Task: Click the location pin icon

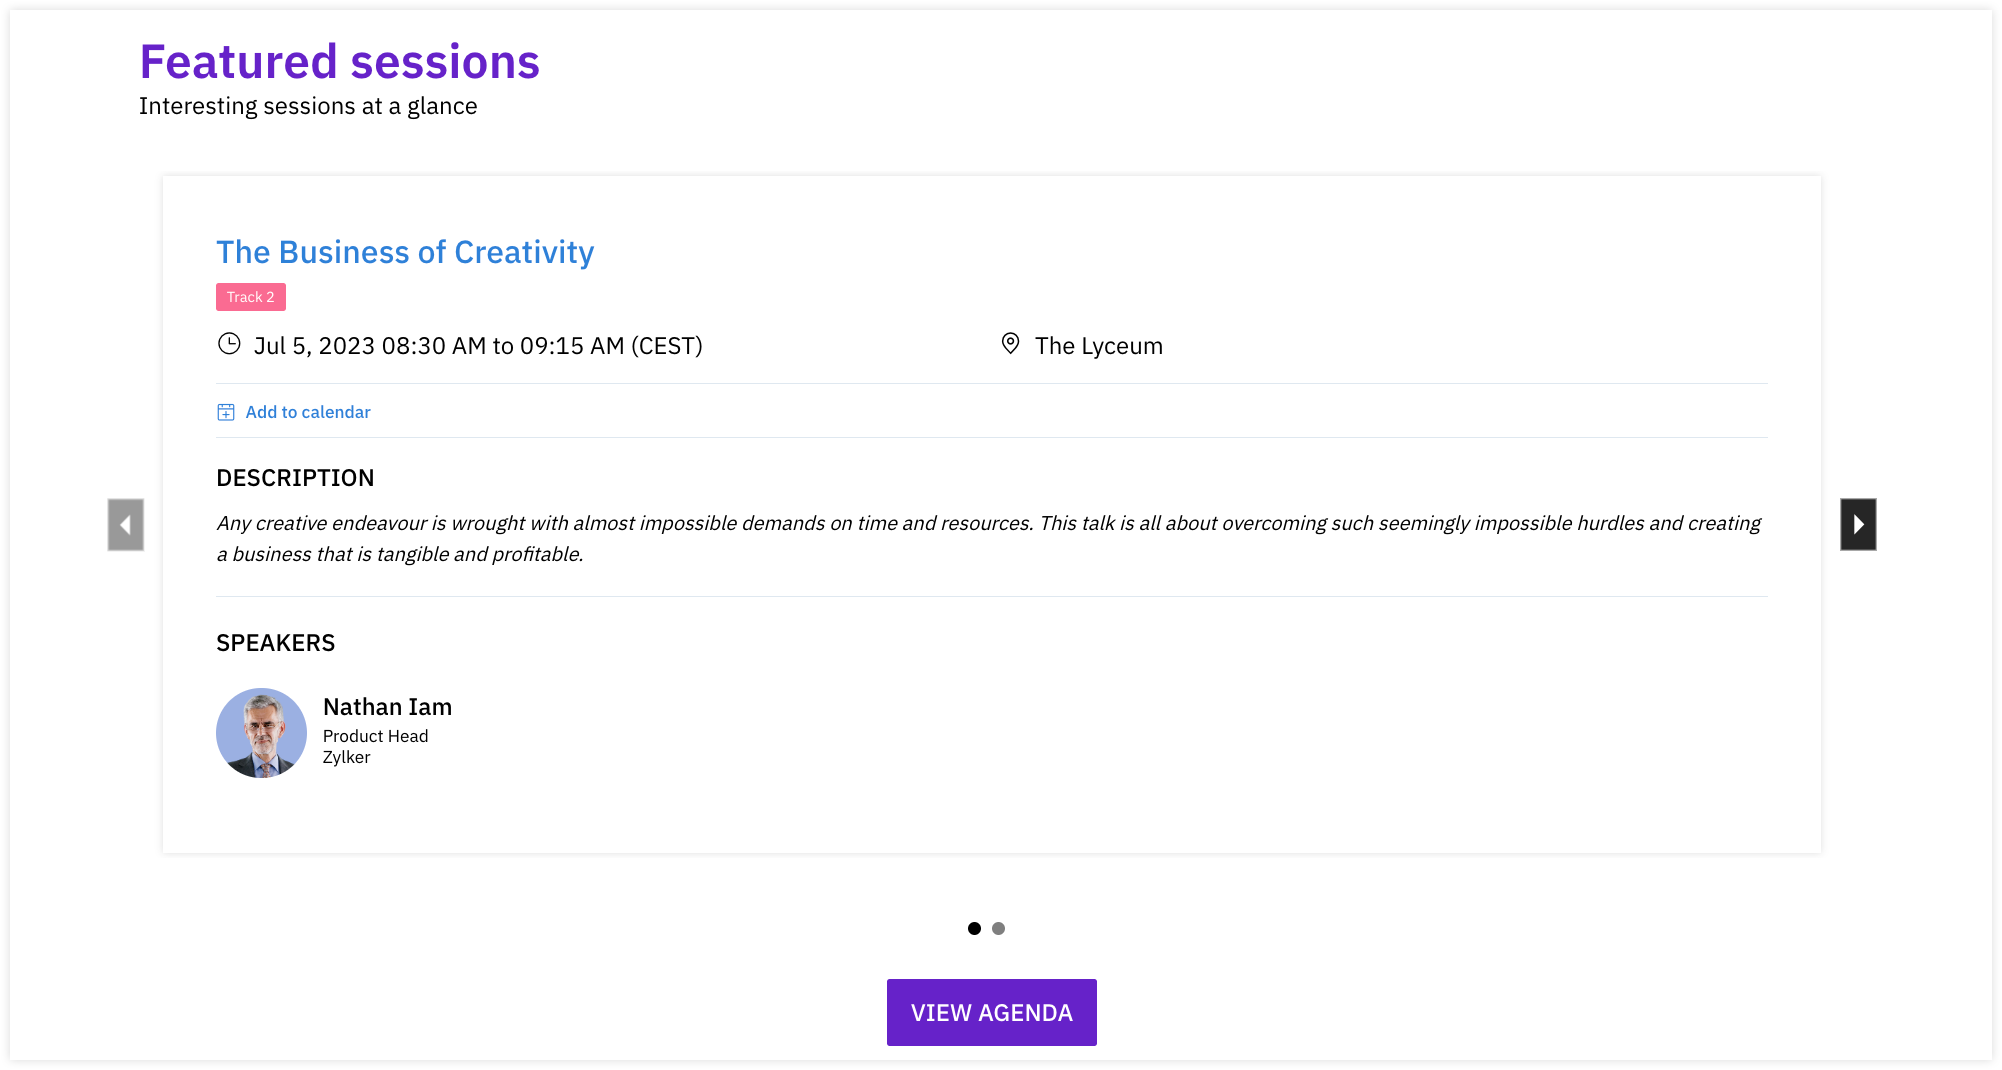Action: pos(1010,344)
